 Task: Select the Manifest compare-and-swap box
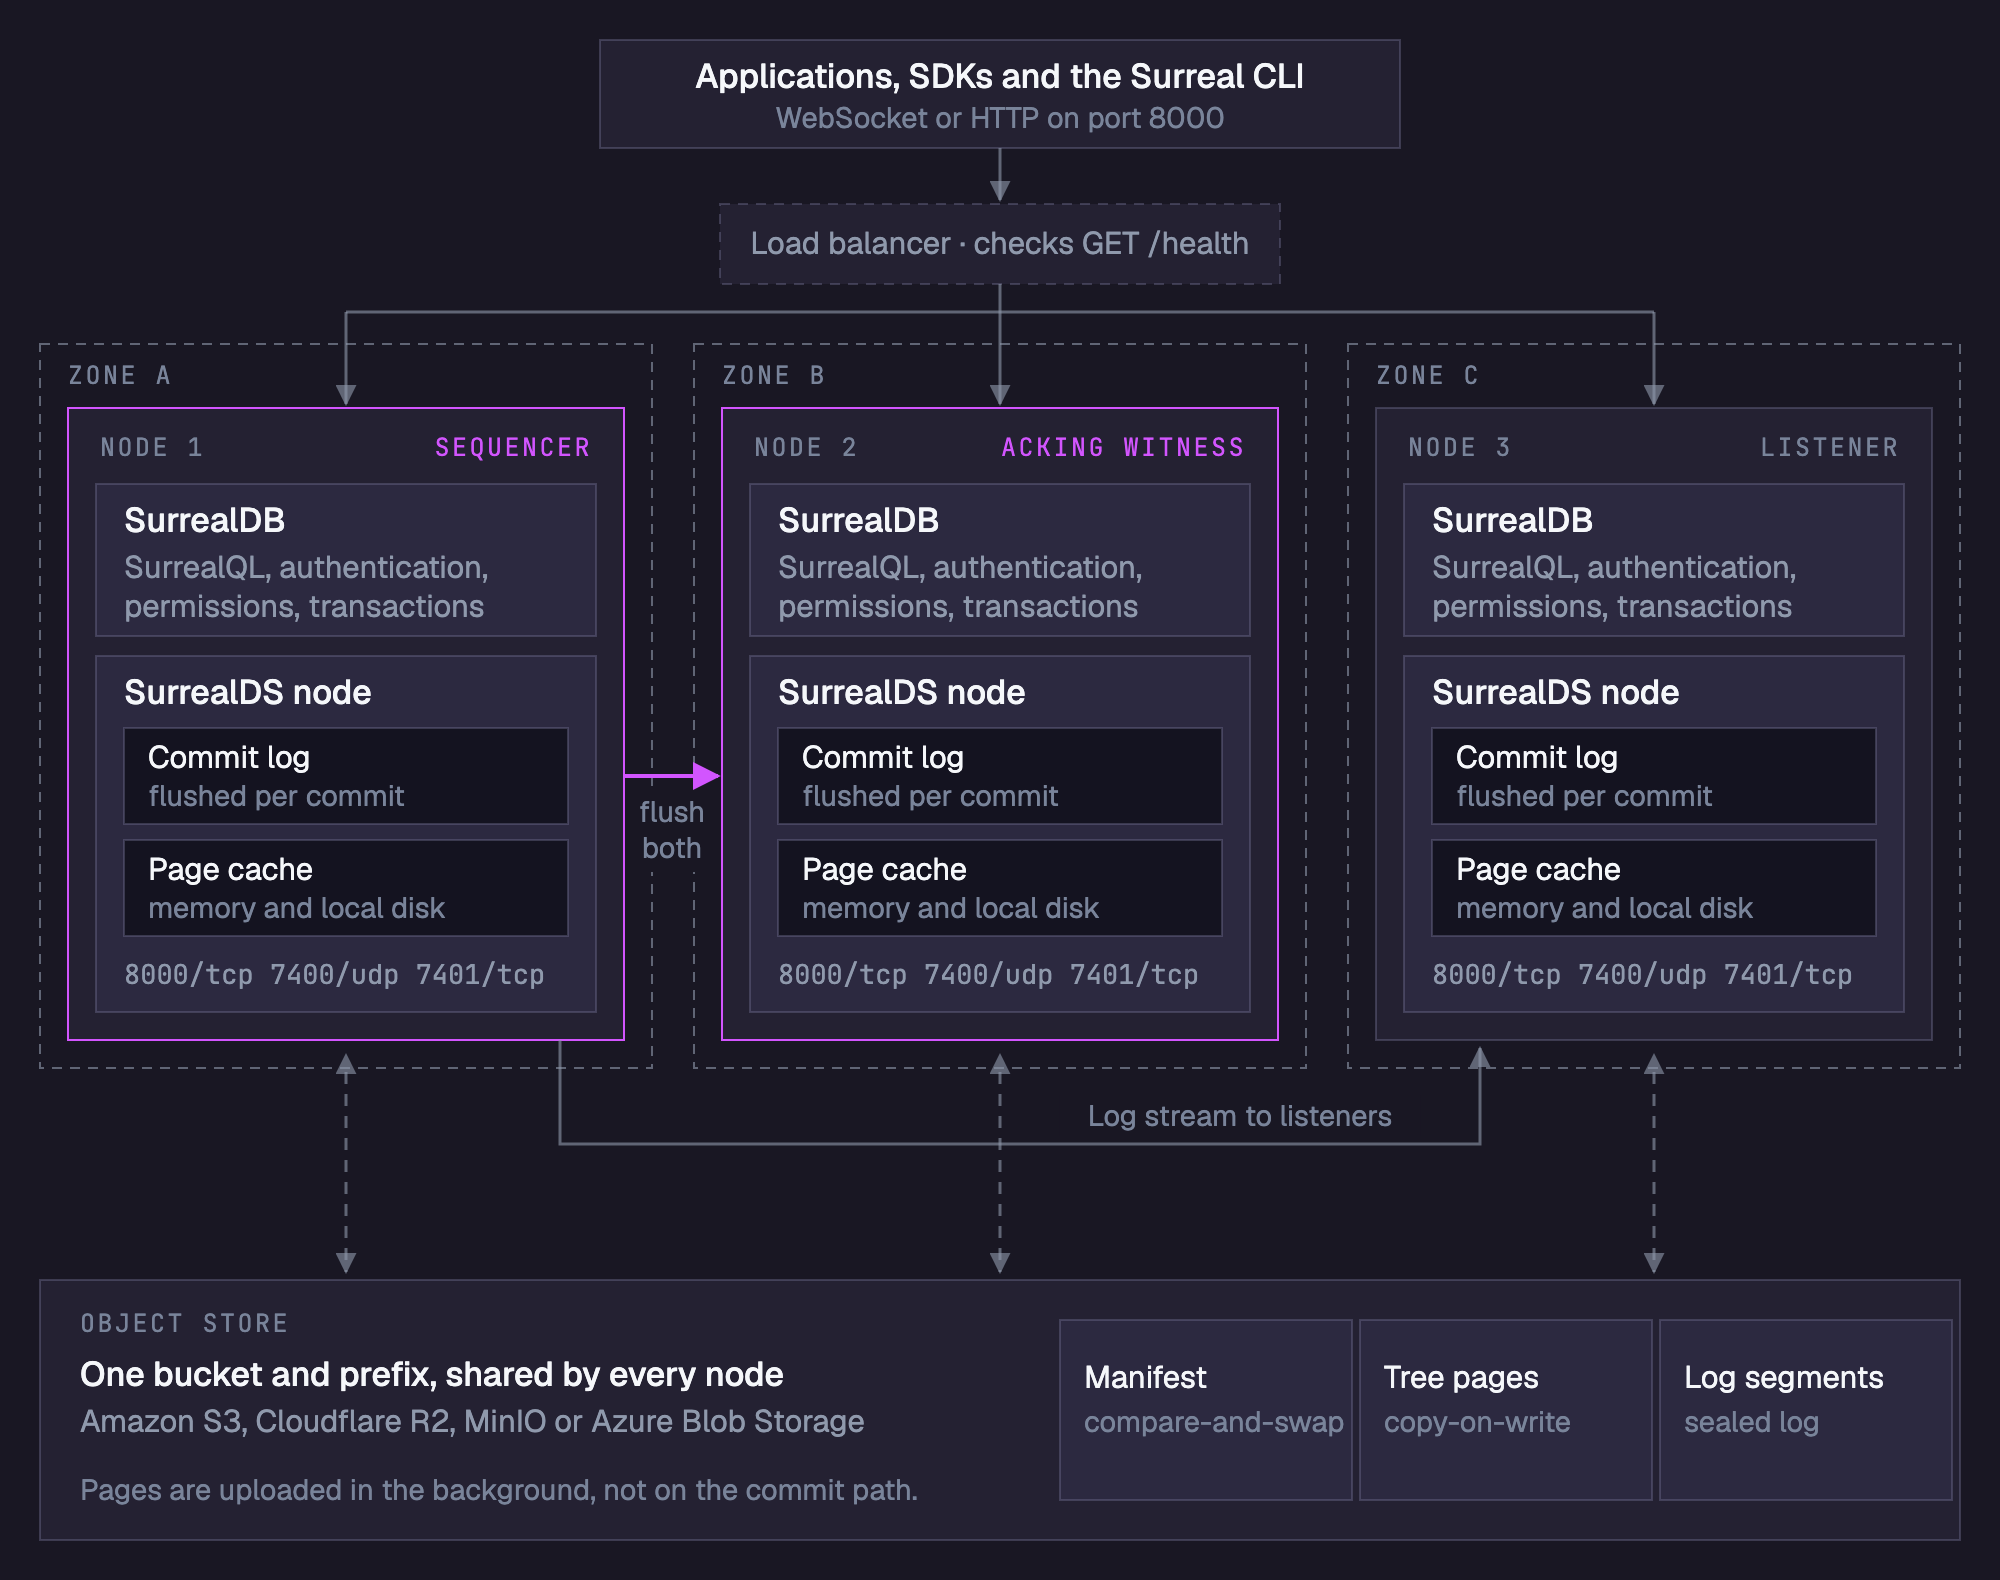1206,1410
